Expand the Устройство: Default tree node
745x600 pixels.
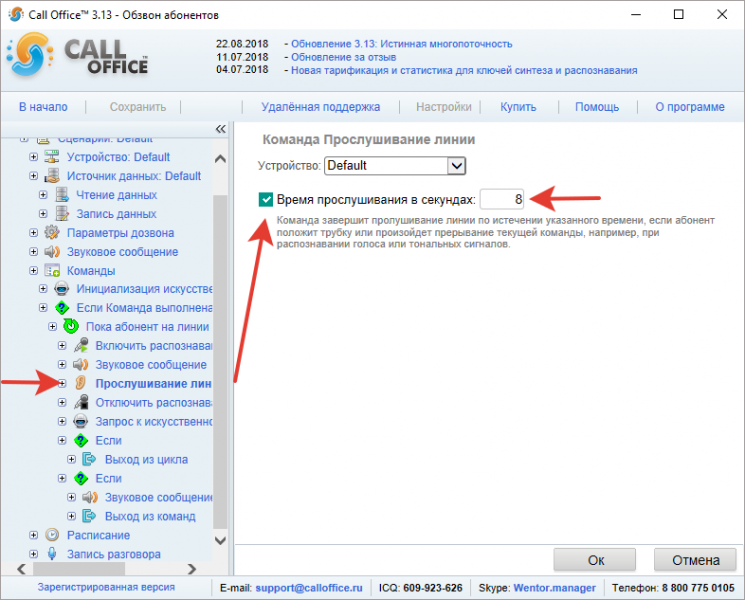(33, 157)
